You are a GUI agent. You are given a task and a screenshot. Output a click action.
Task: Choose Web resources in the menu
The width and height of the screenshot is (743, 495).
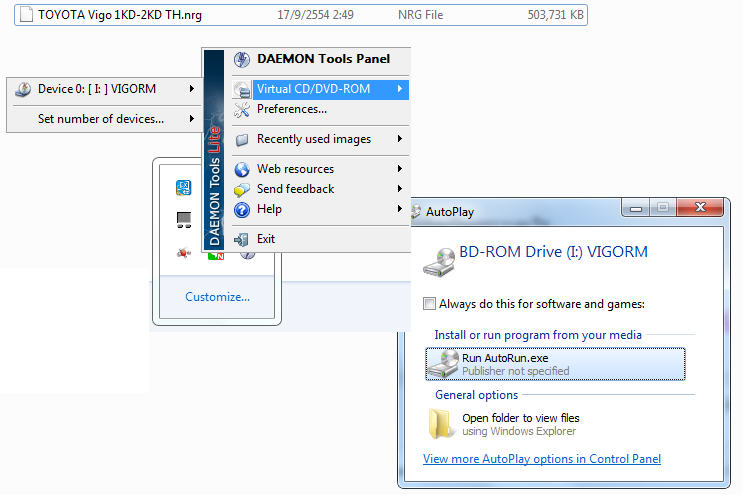(321, 169)
